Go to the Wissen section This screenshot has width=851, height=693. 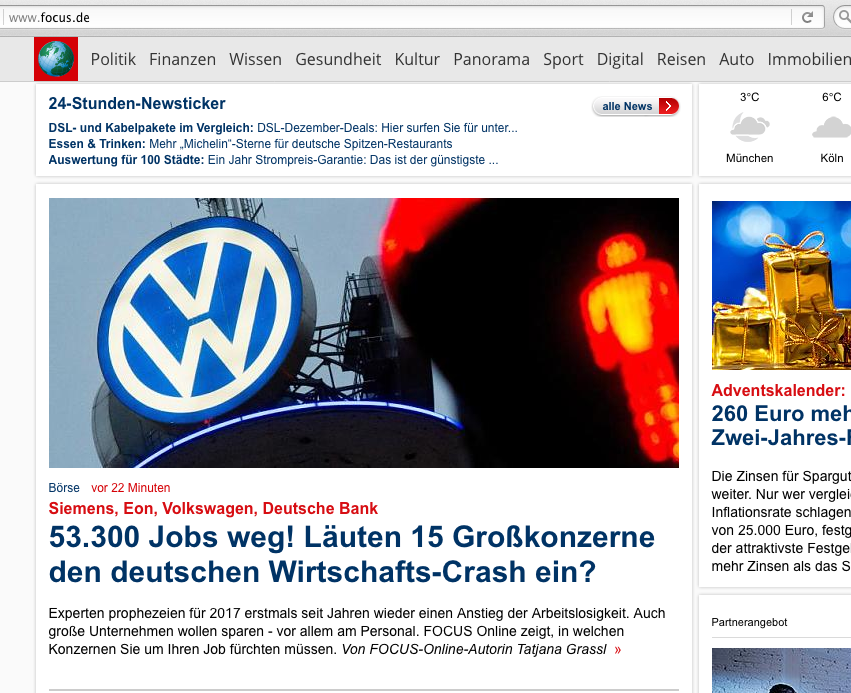click(255, 59)
